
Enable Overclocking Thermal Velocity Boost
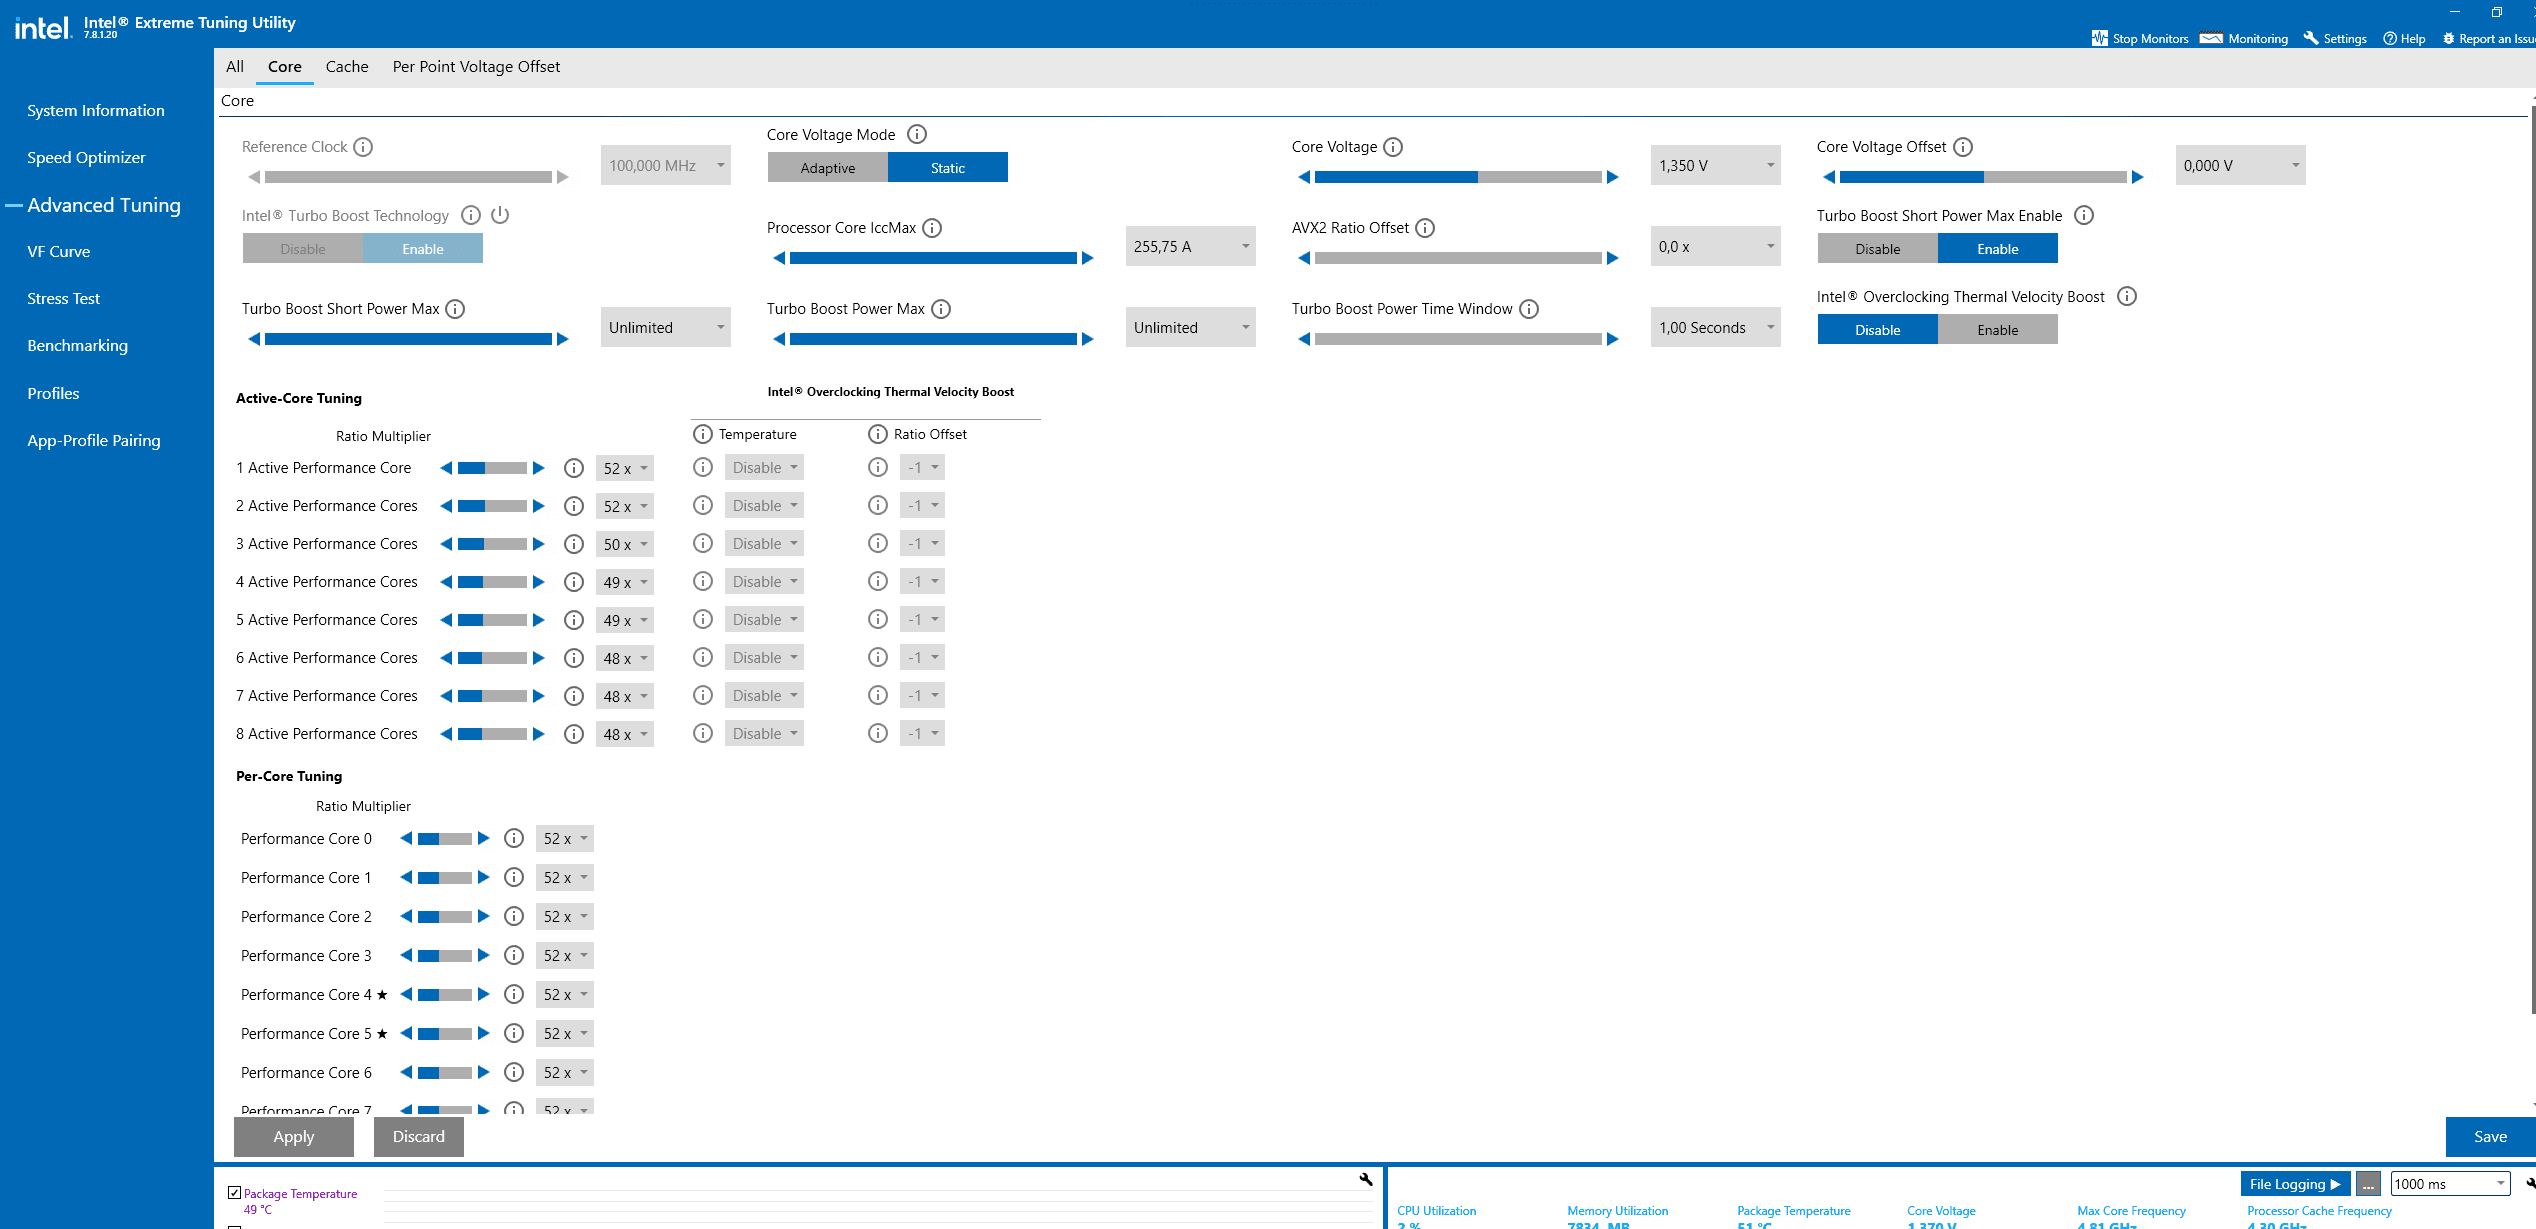pyautogui.click(x=1998, y=329)
